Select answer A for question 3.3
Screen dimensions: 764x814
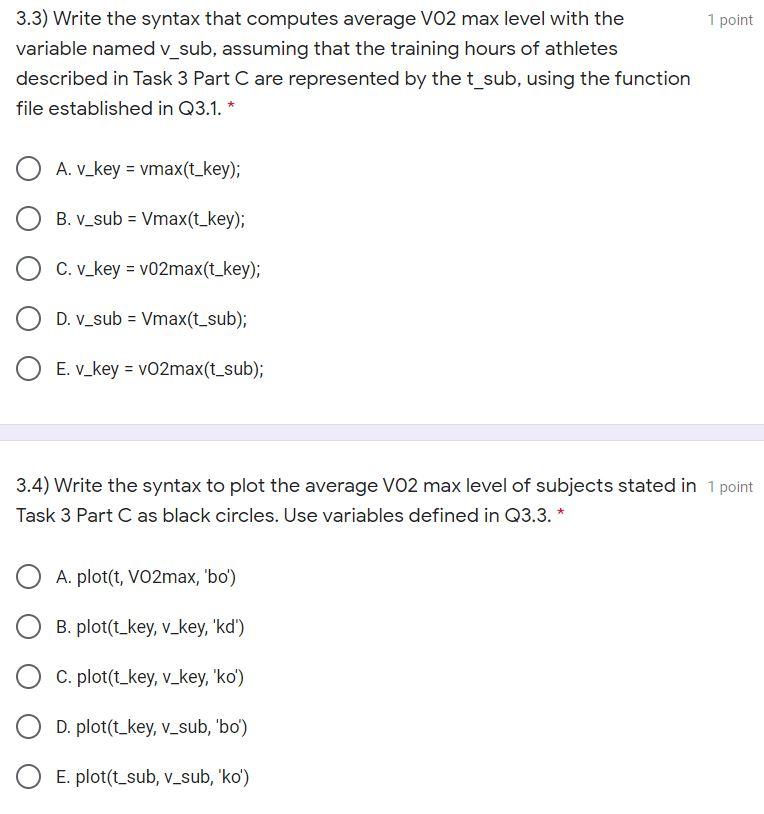(29, 168)
